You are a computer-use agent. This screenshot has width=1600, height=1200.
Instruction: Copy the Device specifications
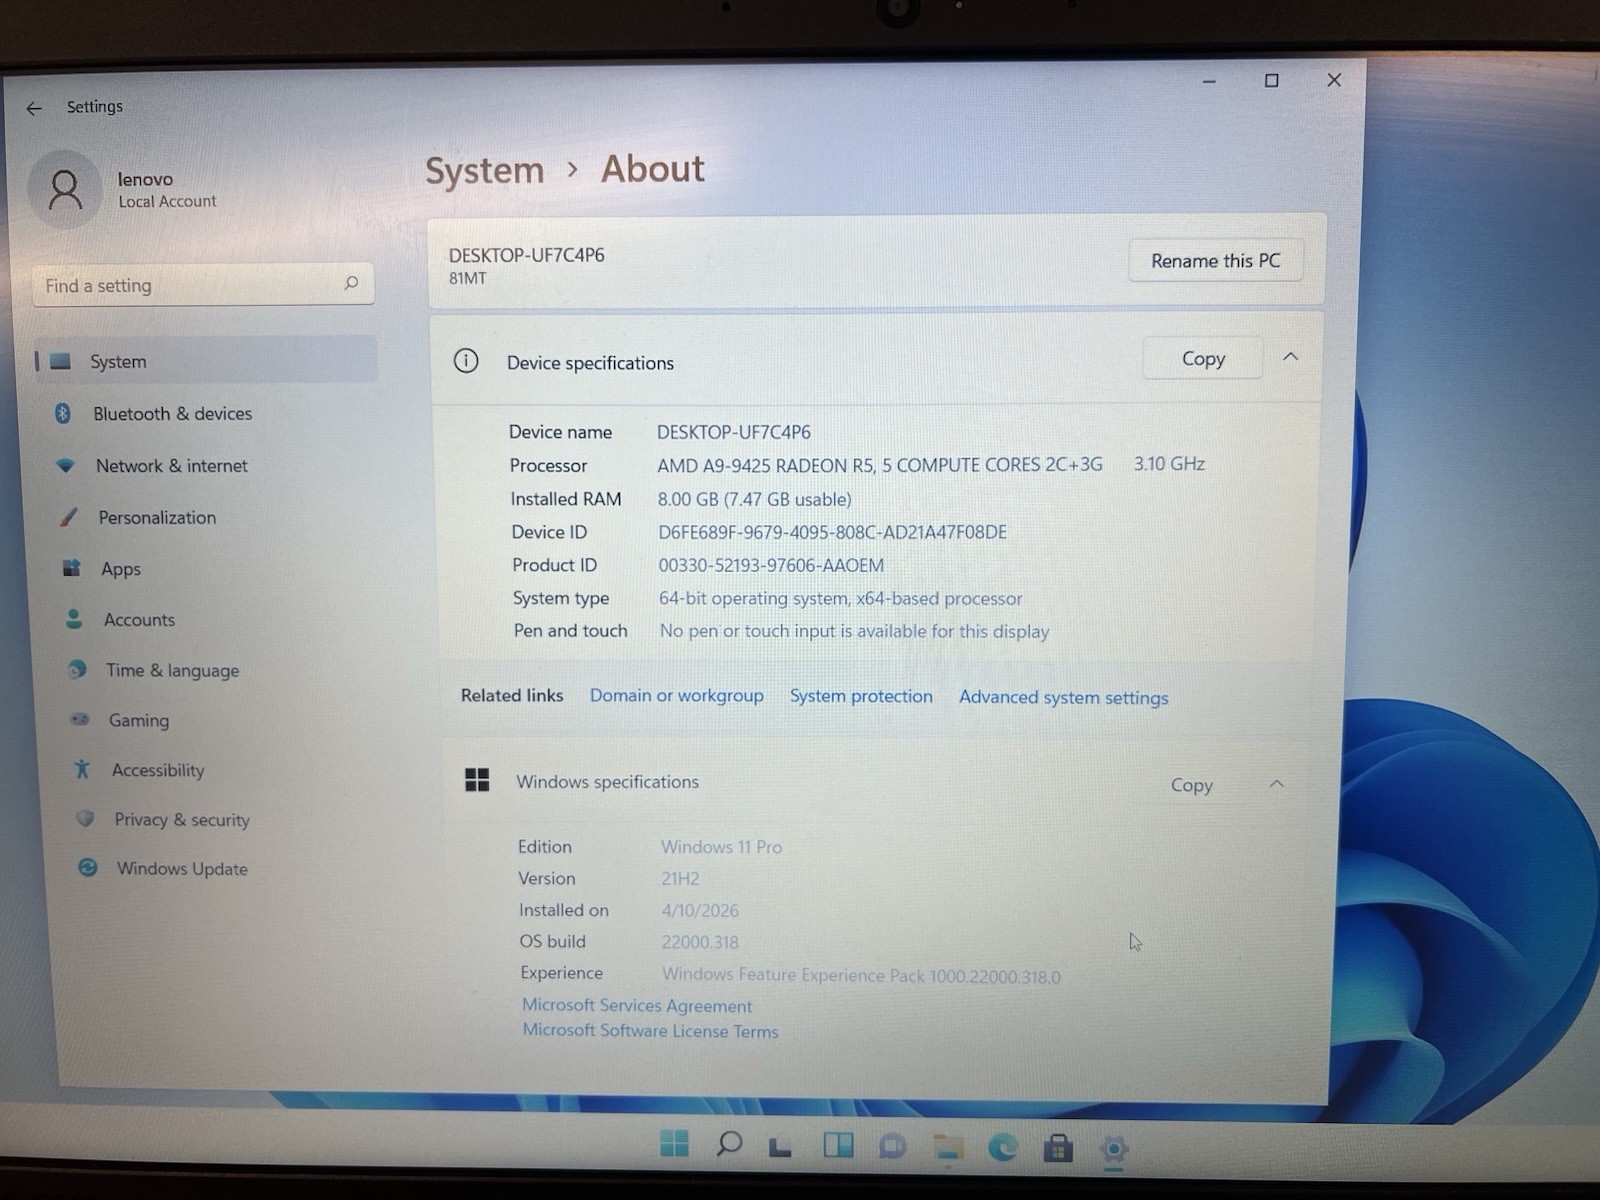pos(1203,359)
